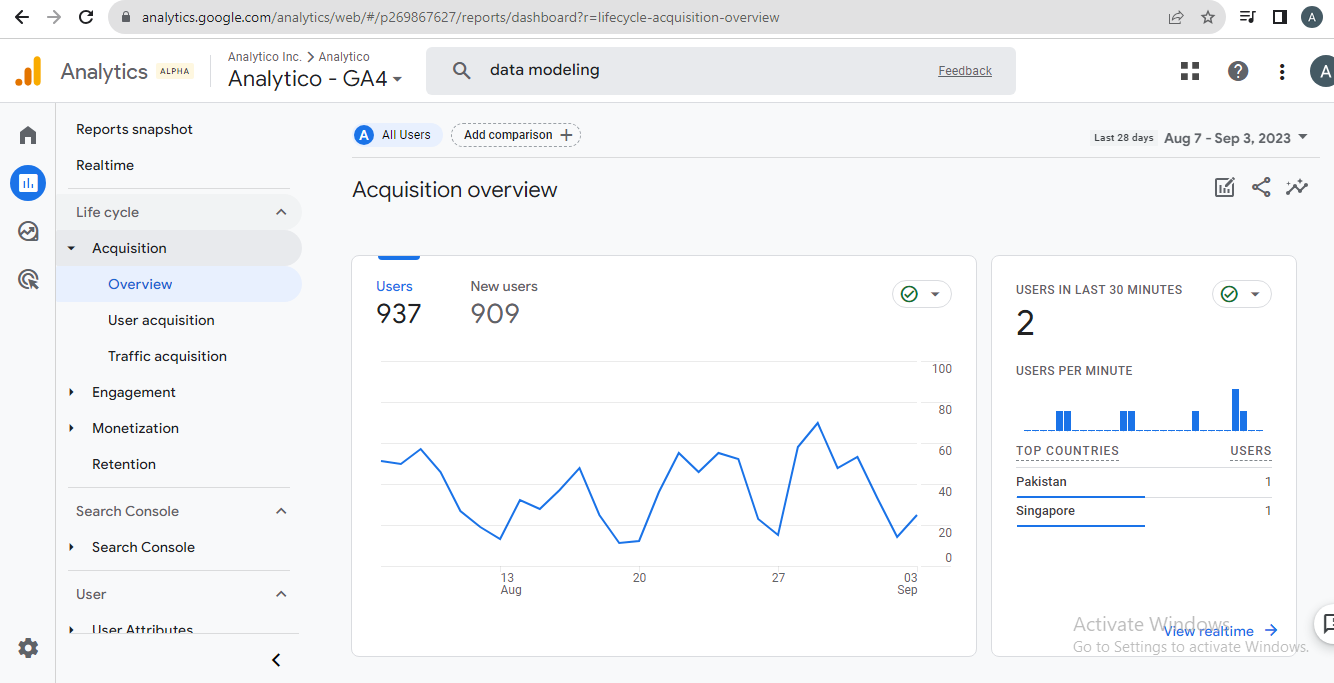Open the Insights sparkline icon

point(1297,187)
